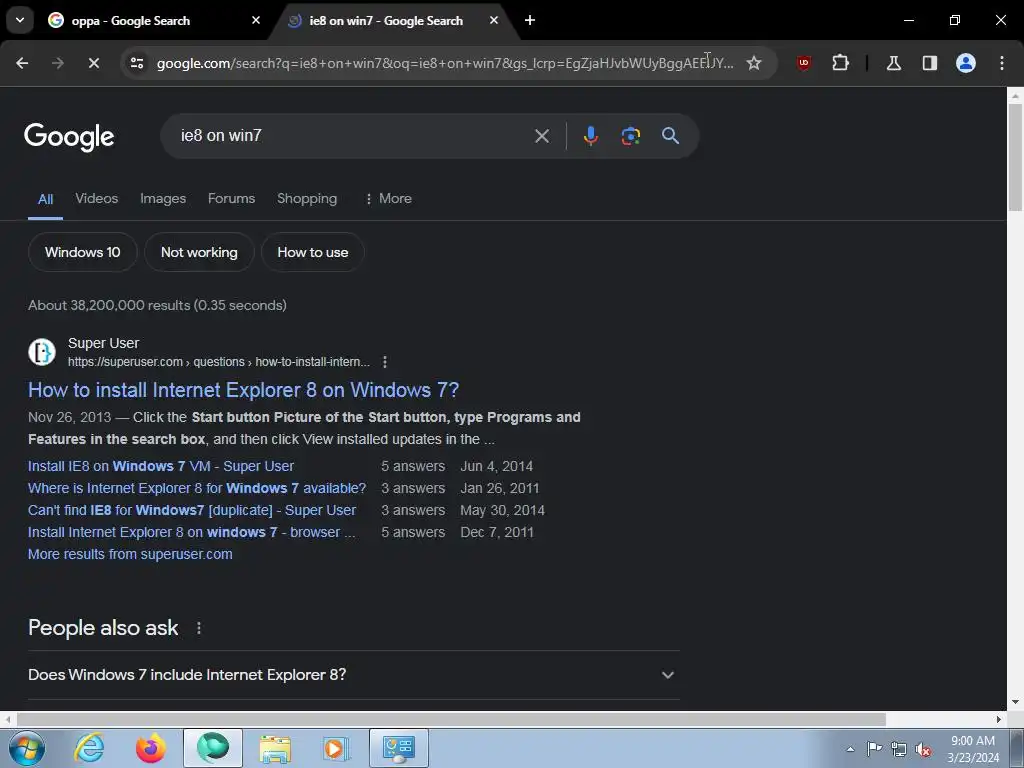Viewport: 1024px width, 768px height.
Task: Start voice search with microphone icon
Action: pyautogui.click(x=590, y=136)
